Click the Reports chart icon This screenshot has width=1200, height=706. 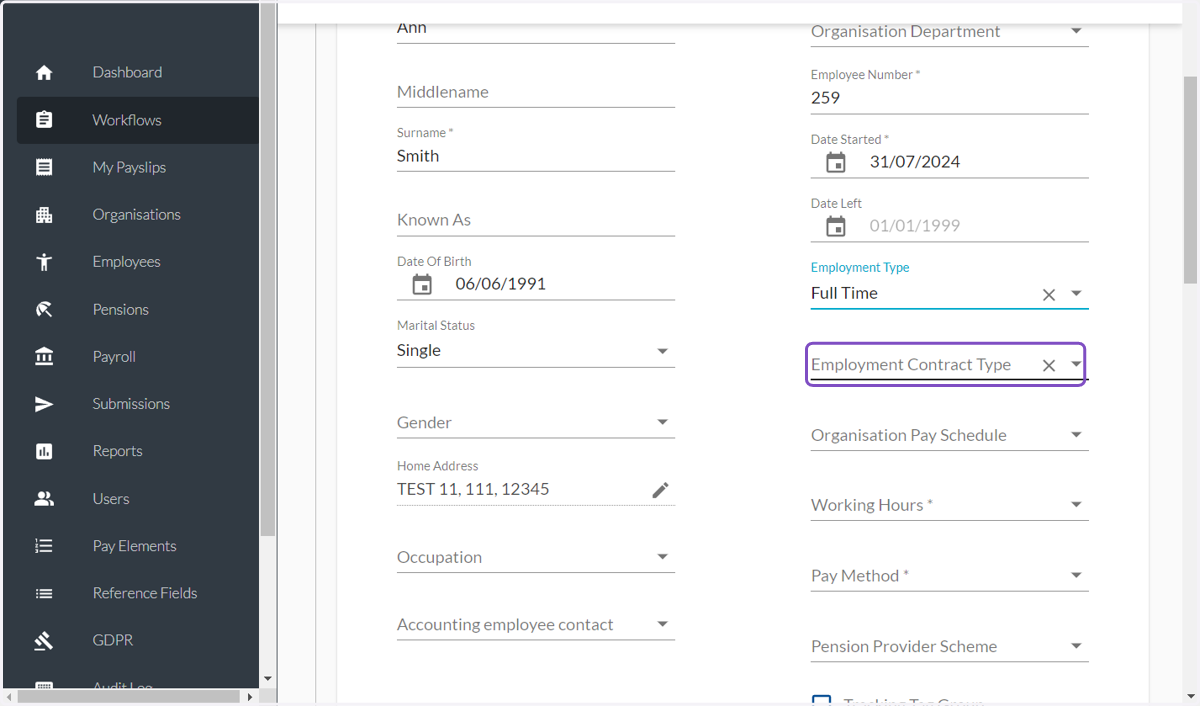pyautogui.click(x=44, y=452)
